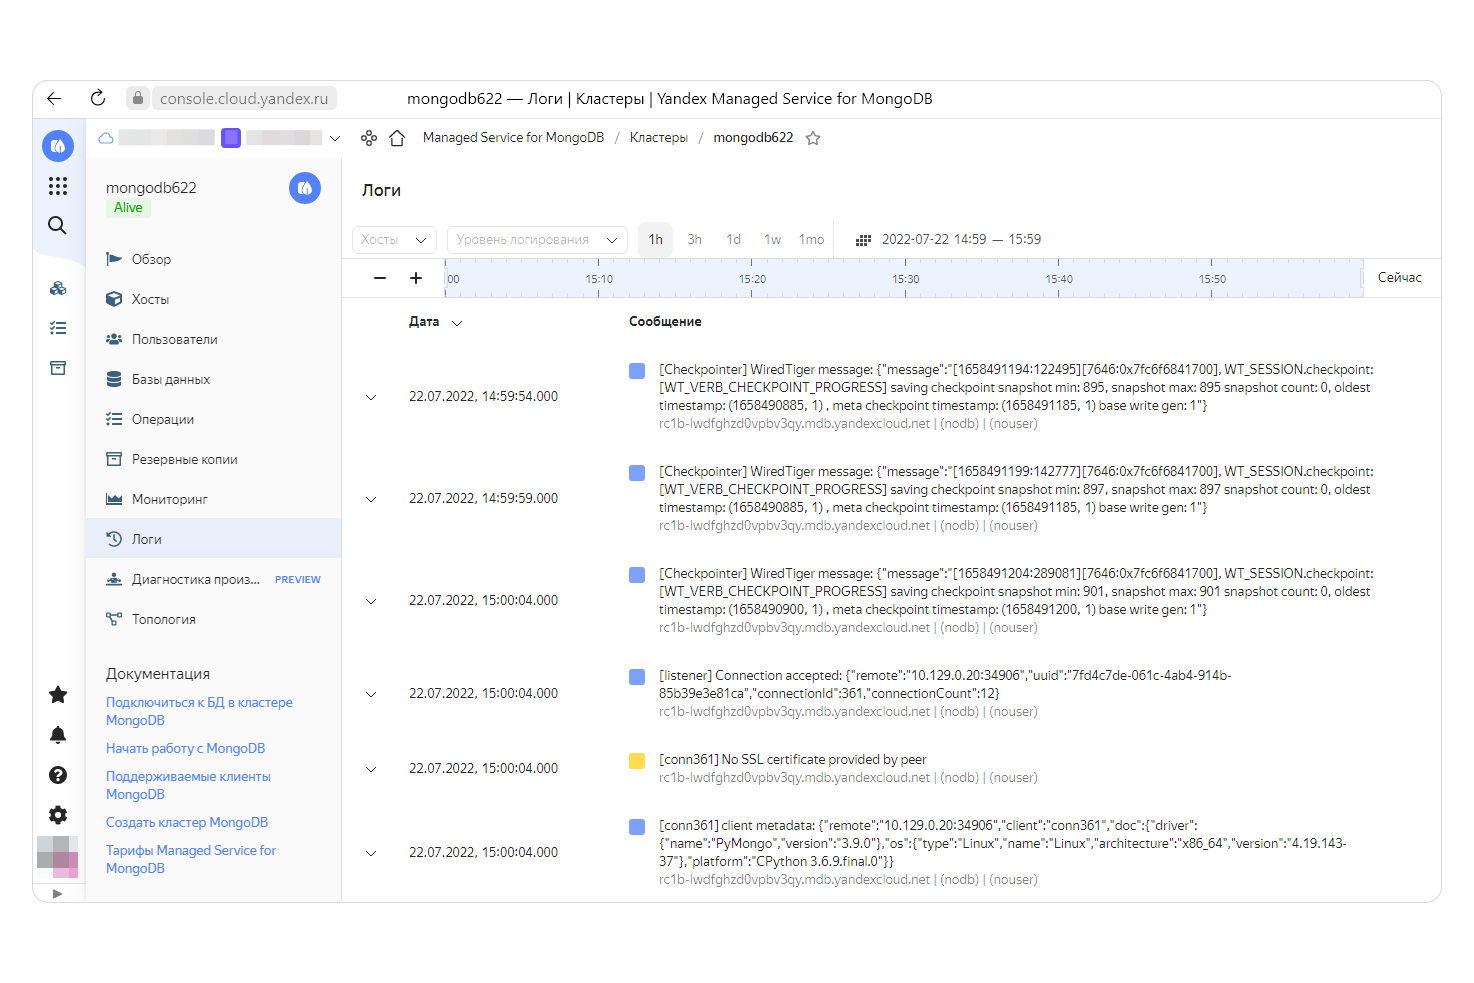1474x983 pixels.
Task: Select the 1h time range
Action: (656, 240)
